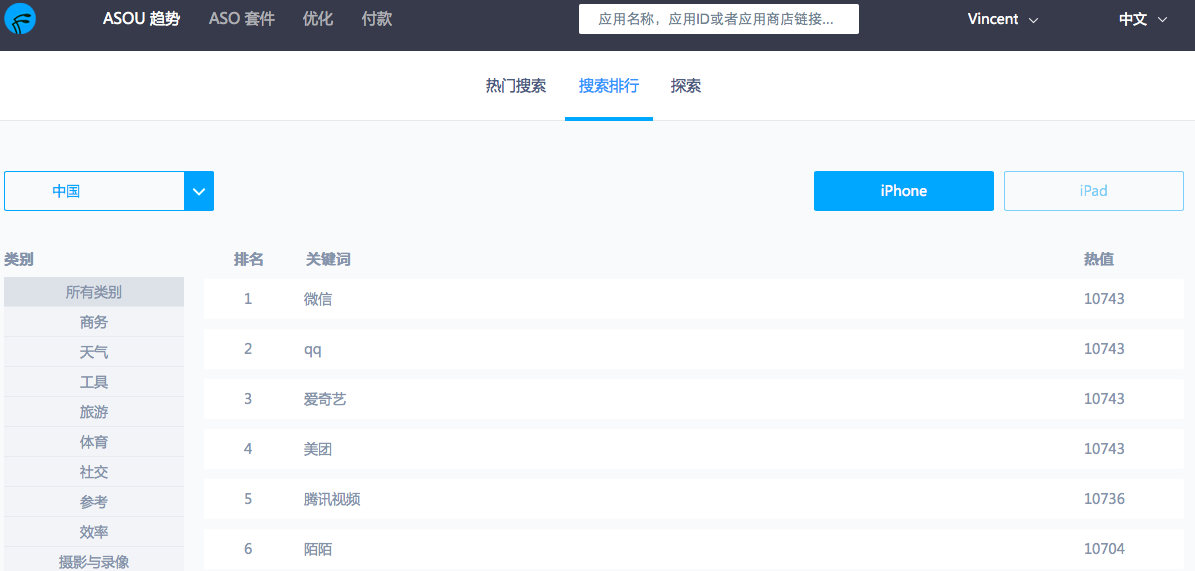Choose the 天气 category
The height and width of the screenshot is (571, 1195).
[x=94, y=352]
